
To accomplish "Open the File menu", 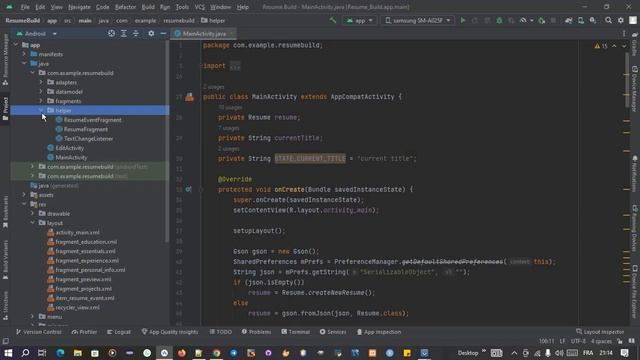I will 25,7.
